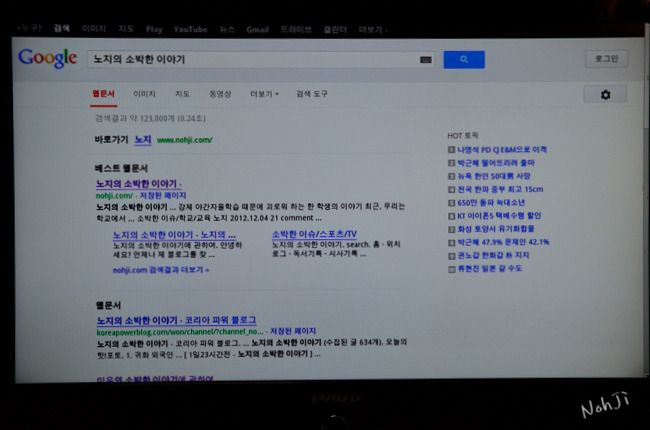This screenshot has width=650, height=430.
Task: Open hot topic 나영석 PD CJ E&M으로 이적
Action: pos(502,150)
